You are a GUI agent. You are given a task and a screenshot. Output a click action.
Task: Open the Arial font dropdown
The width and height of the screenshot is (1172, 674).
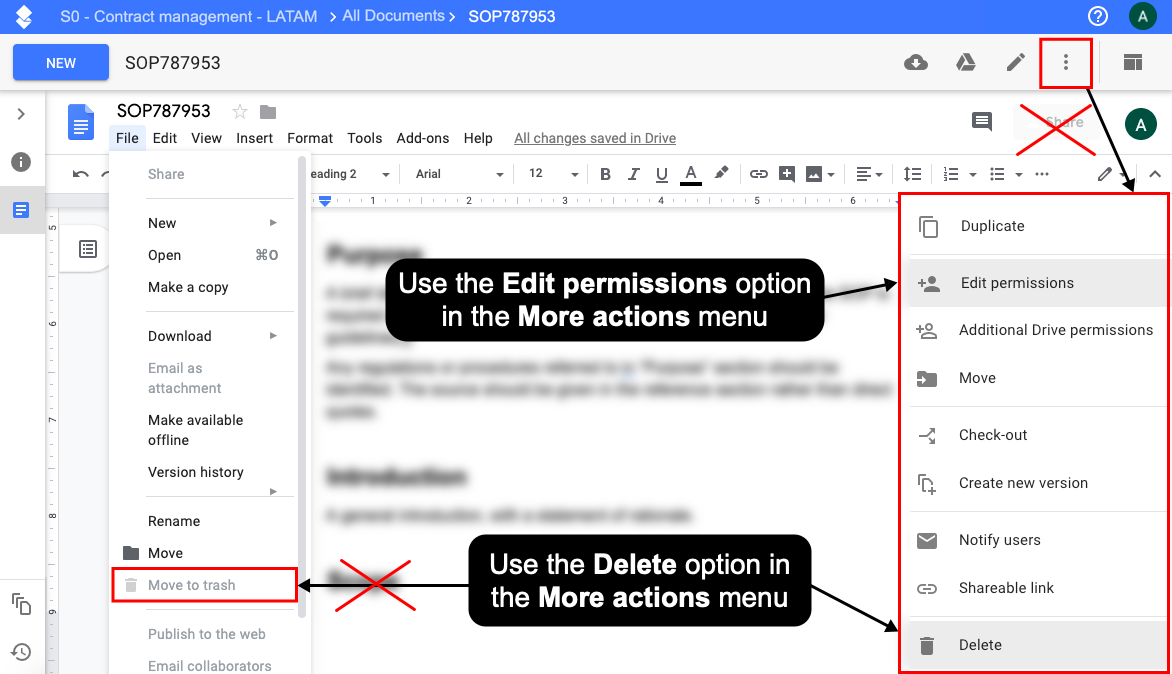[x=459, y=174]
